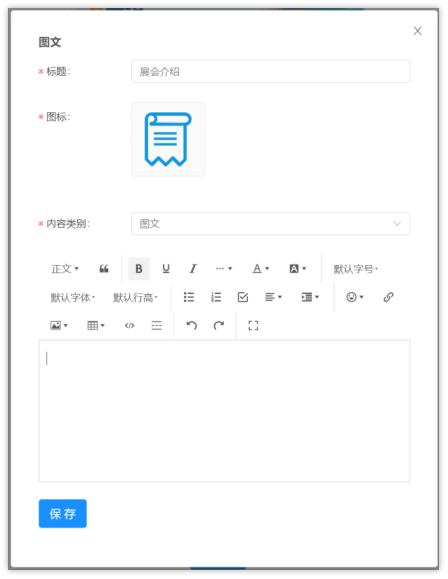Open the 默认行高 line height menu
The image size is (448, 579).
135,297
